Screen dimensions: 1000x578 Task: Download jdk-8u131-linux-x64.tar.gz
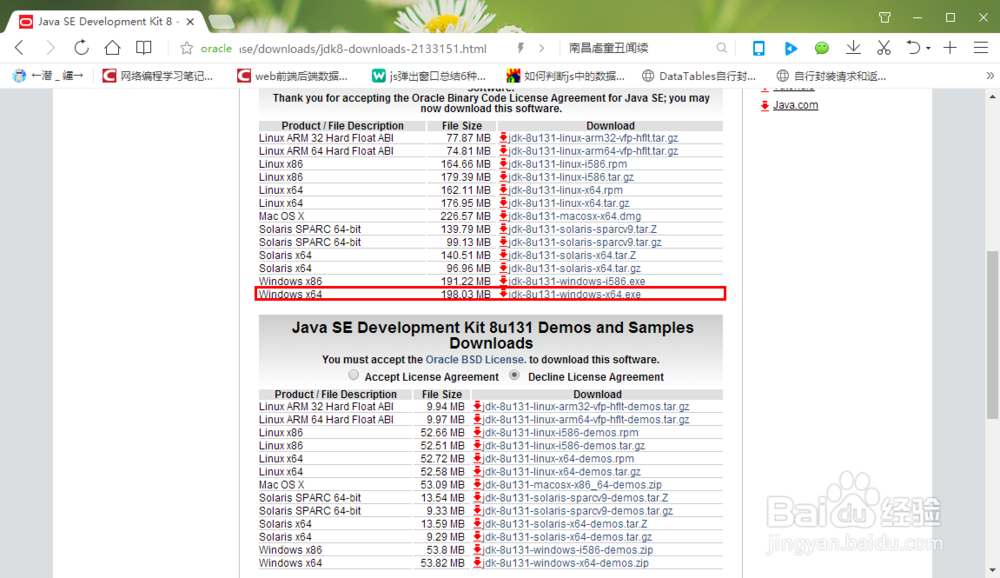[x=569, y=203]
